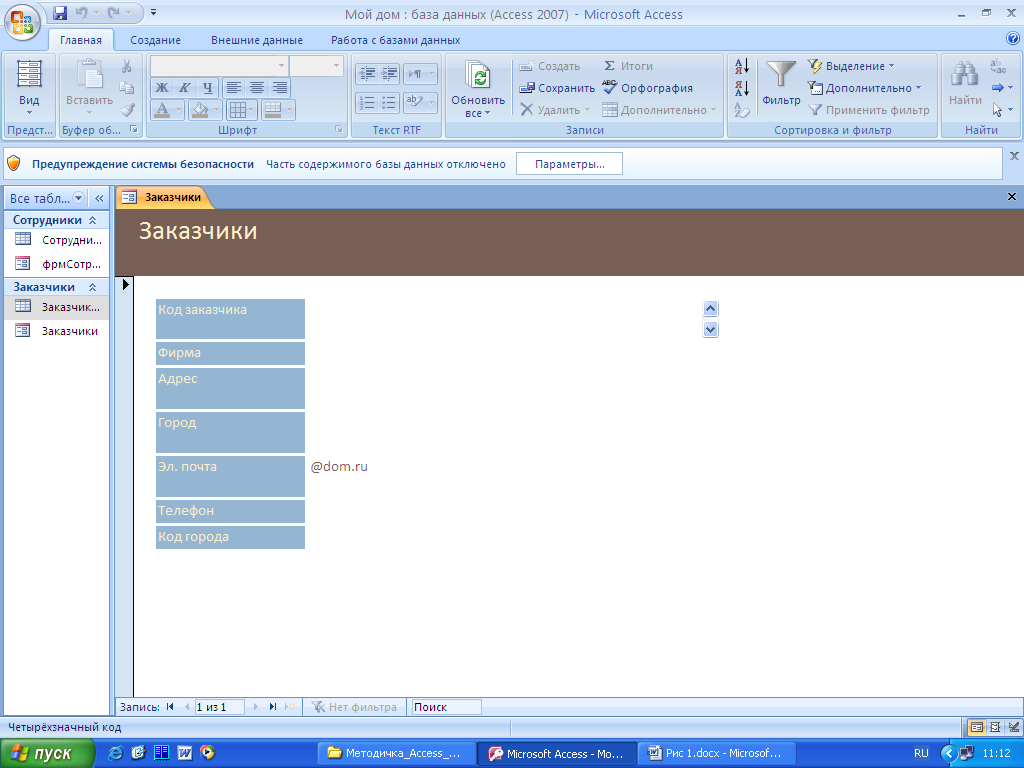Select Заказчики form in navigation pane
Viewport: 1024px width, 768px height.
click(x=57, y=330)
